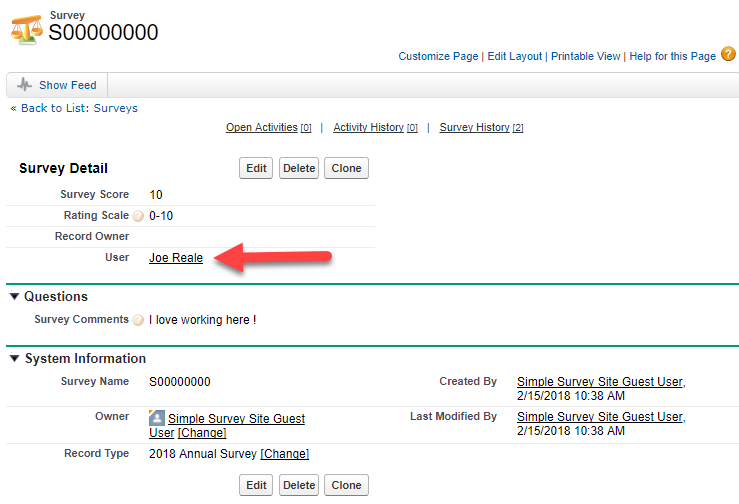739x504 pixels.
Task: Click the Survey scales icon in the header
Action: (26, 30)
